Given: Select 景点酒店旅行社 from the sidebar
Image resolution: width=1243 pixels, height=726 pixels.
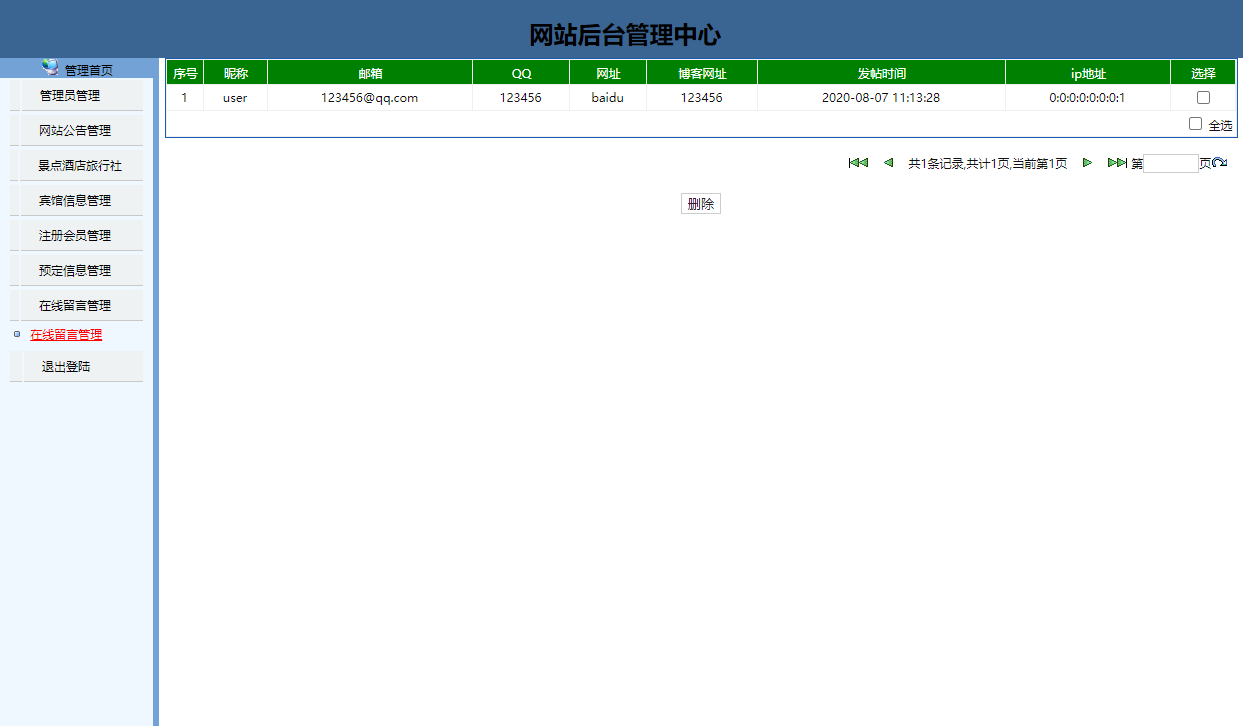Looking at the screenshot, I should (75, 164).
